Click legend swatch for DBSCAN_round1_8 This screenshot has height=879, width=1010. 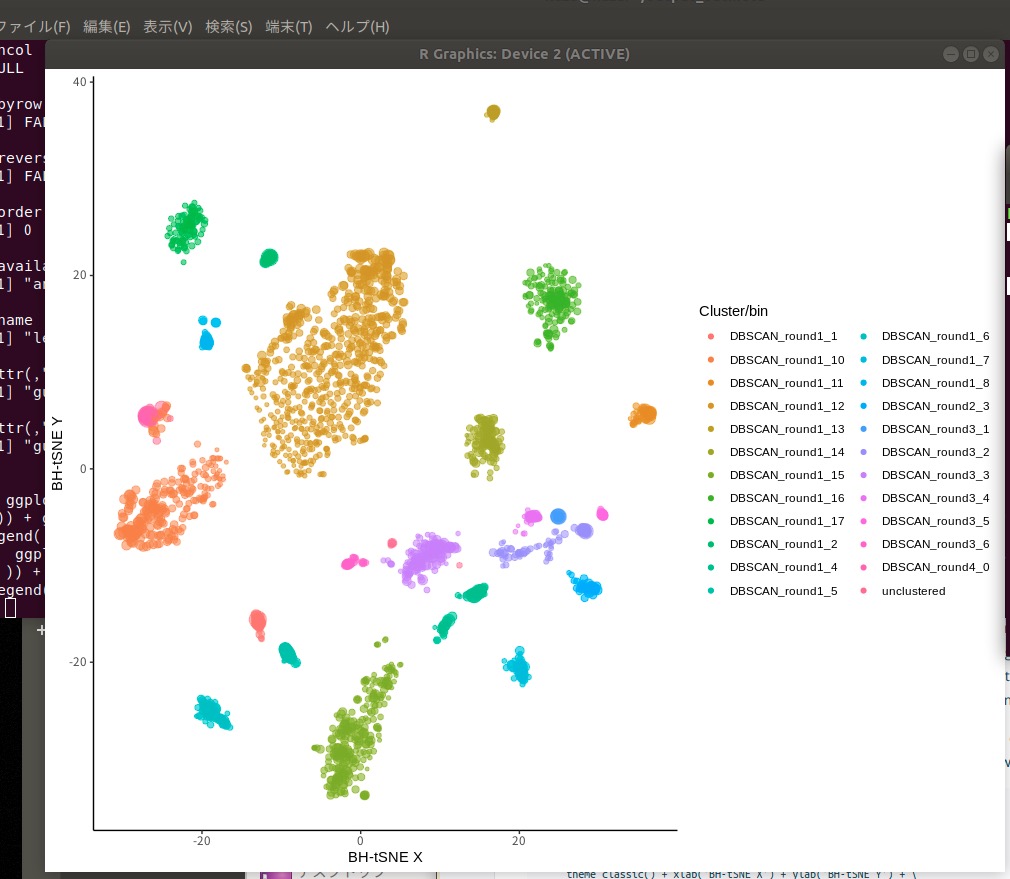coord(863,383)
